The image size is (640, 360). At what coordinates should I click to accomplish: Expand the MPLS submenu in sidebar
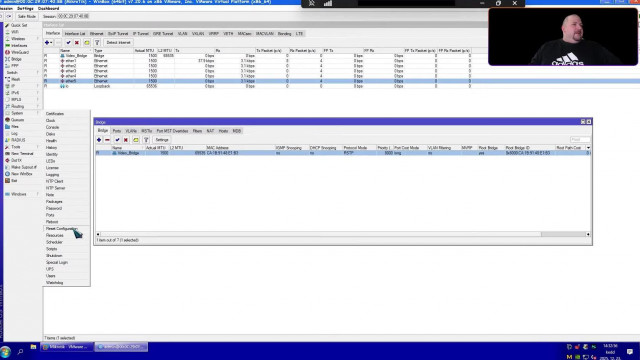pos(38,100)
